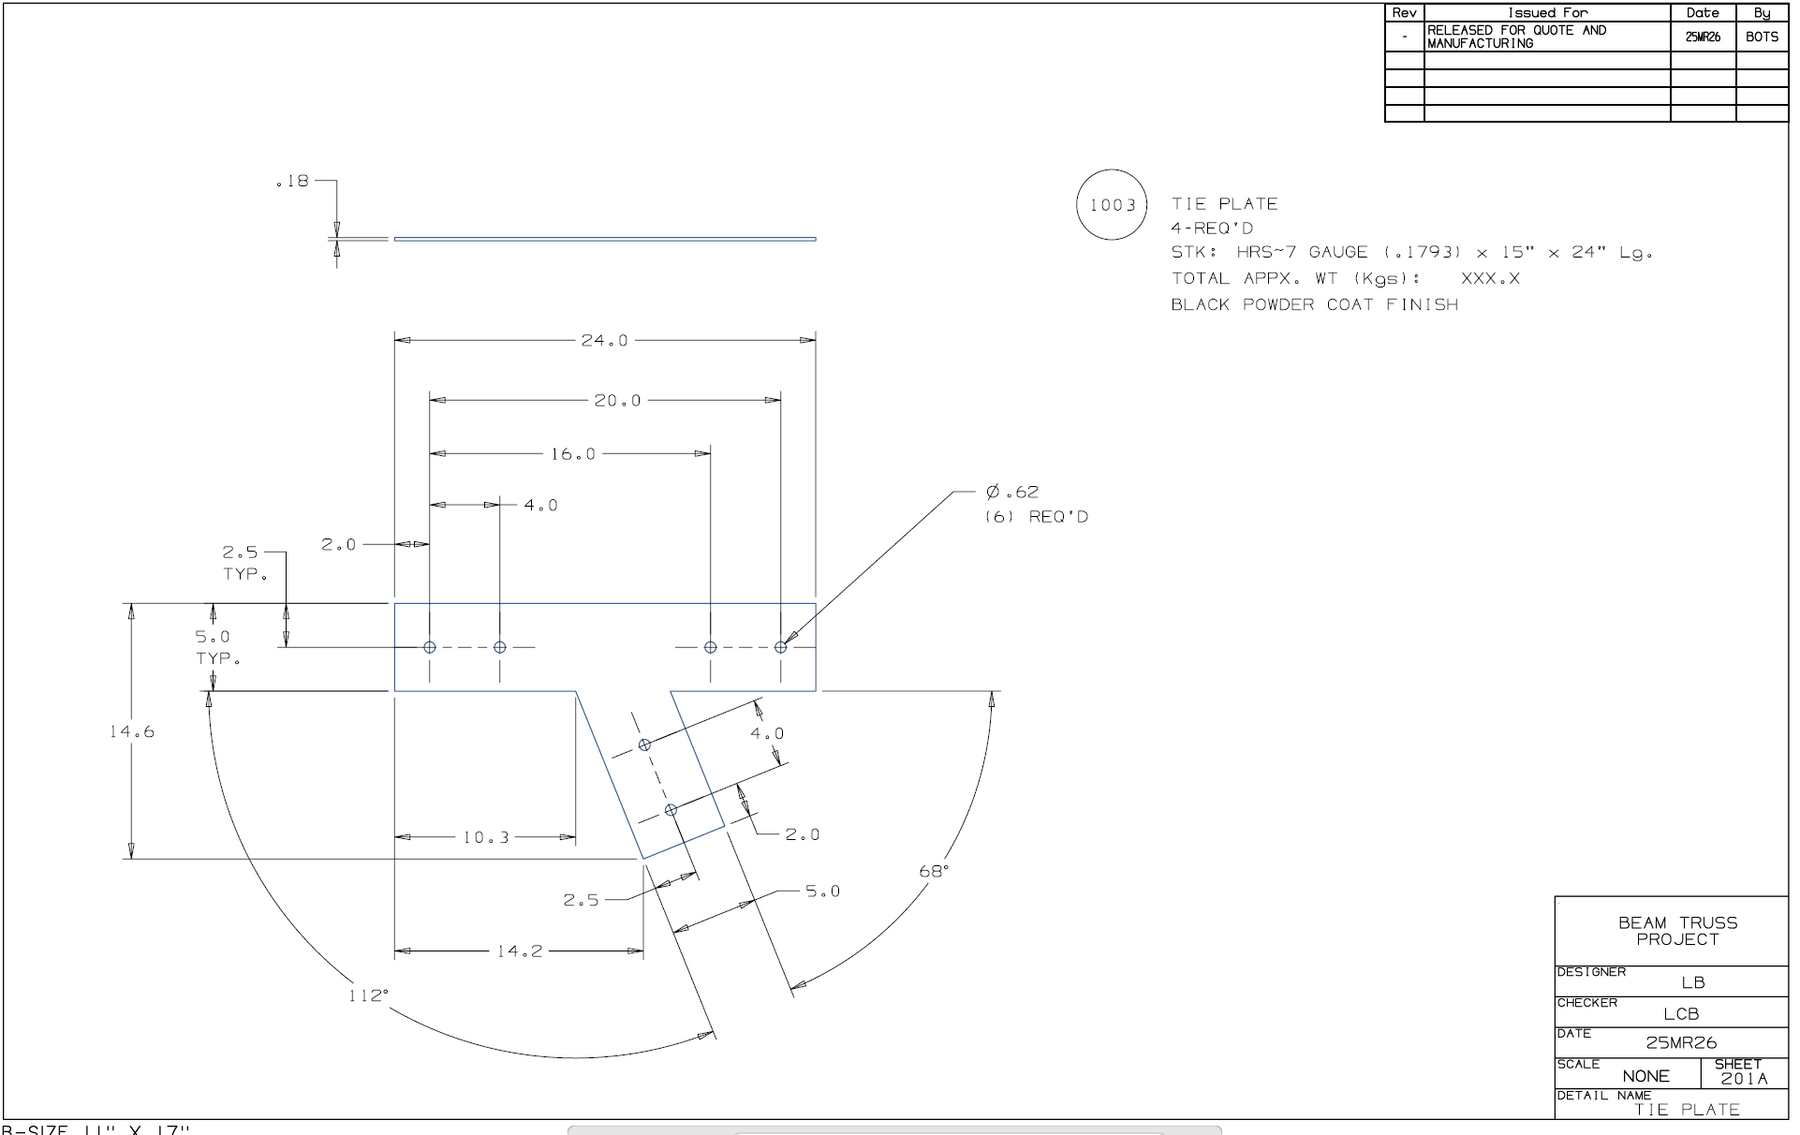Click the 2.0 dimension beside the angled leg
1800x1135 pixels.
[802, 834]
